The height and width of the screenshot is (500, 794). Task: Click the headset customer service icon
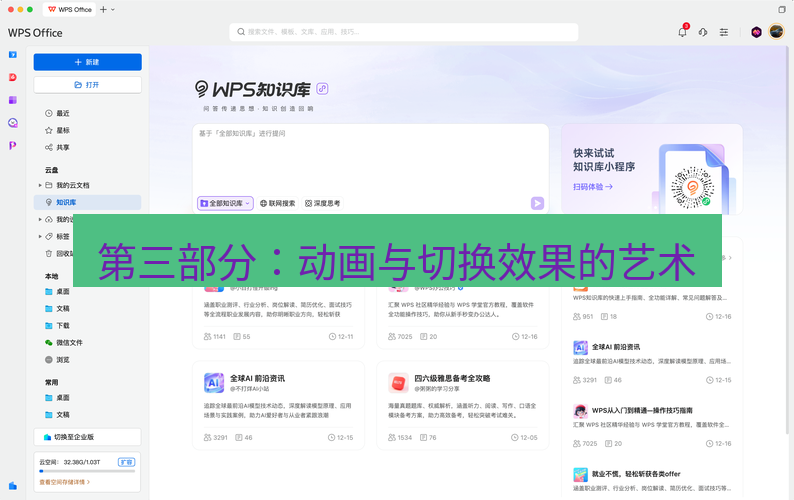[x=703, y=32]
